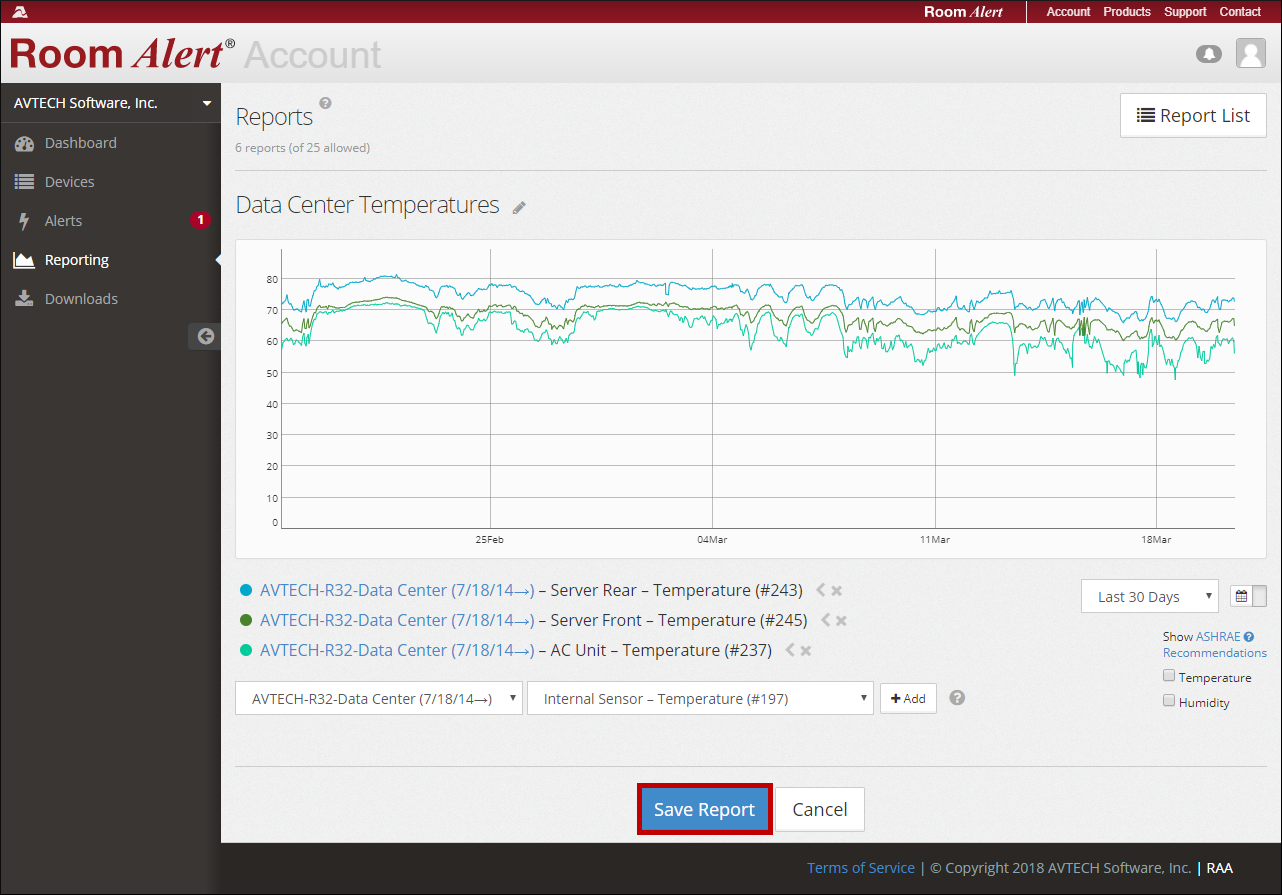Go to Dashboard in sidebar
The image size is (1282, 895).
(x=80, y=143)
